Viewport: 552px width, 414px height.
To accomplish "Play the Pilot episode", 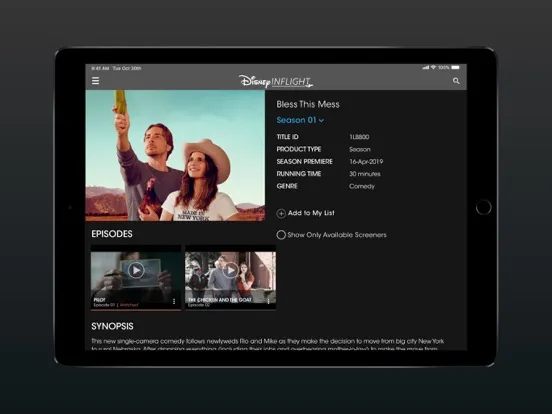I will [x=136, y=270].
